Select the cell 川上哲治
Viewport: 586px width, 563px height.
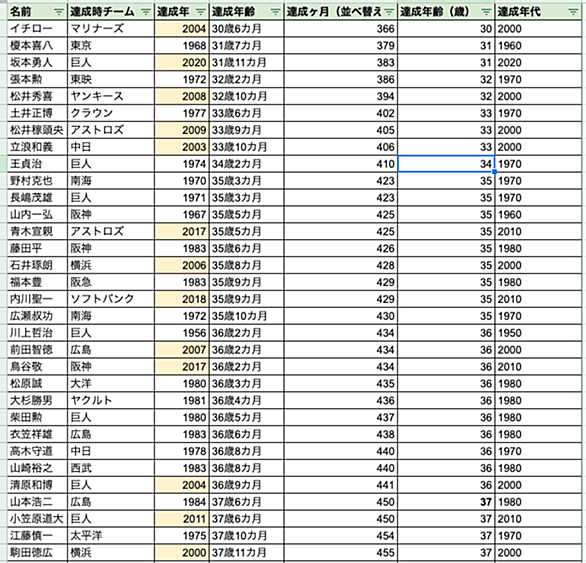tap(37, 333)
